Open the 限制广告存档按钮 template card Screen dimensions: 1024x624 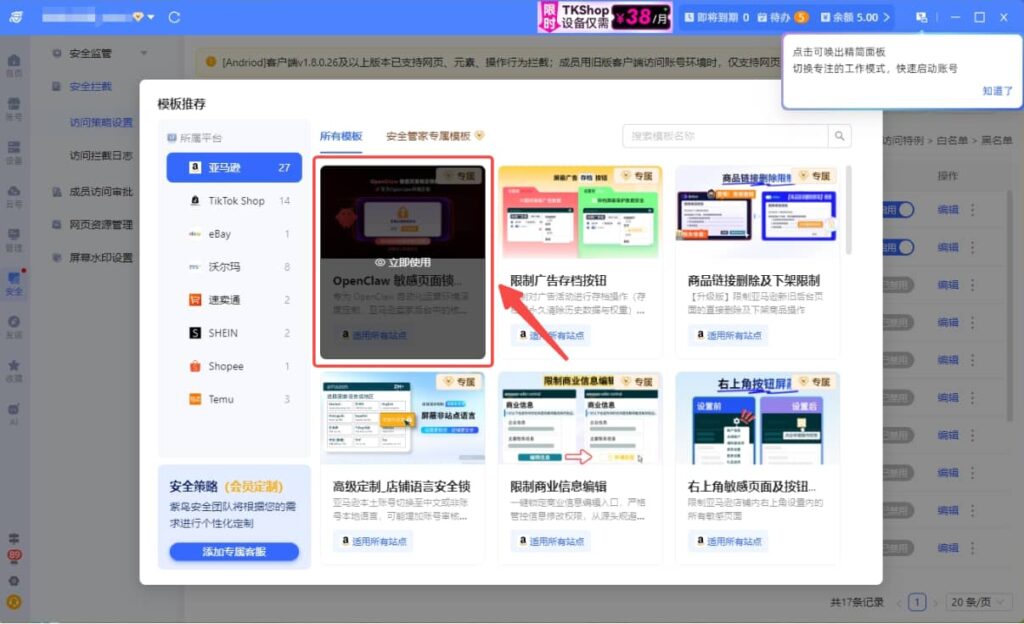point(580,260)
